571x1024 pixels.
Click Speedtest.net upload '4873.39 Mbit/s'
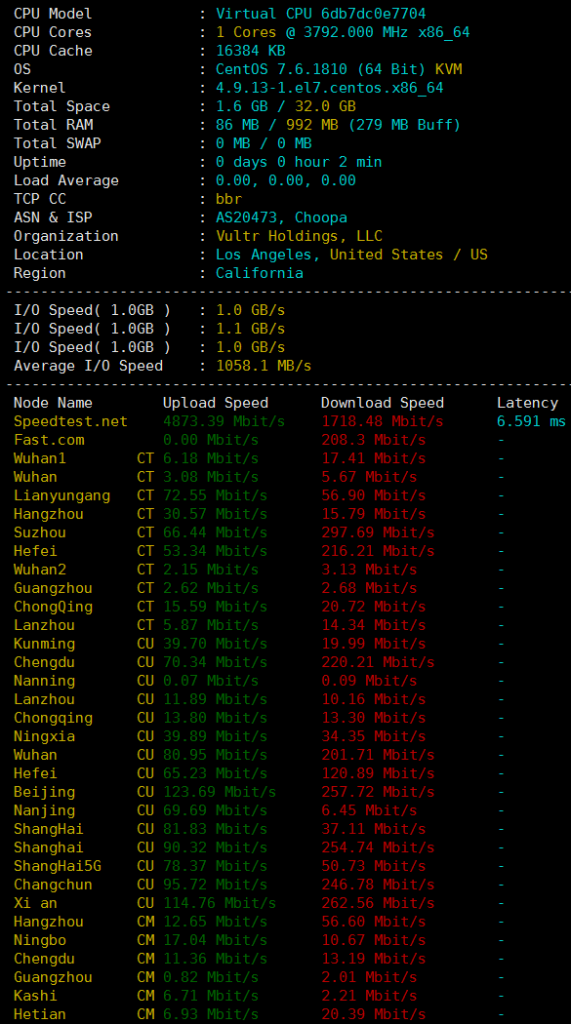pyautogui.click(x=224, y=421)
